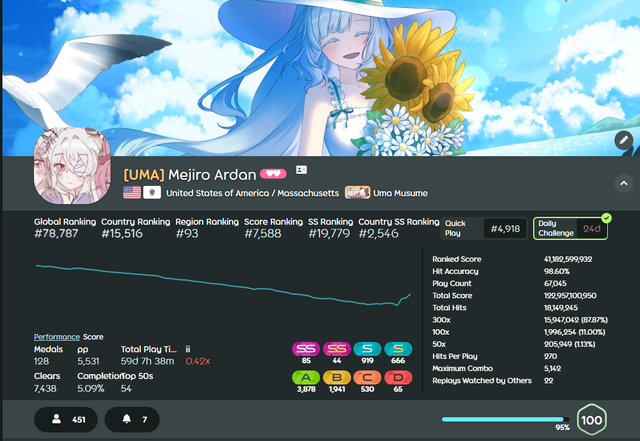Click Country SS Ranking #2,546 value
Screen dimensions: 640x441
378,234
